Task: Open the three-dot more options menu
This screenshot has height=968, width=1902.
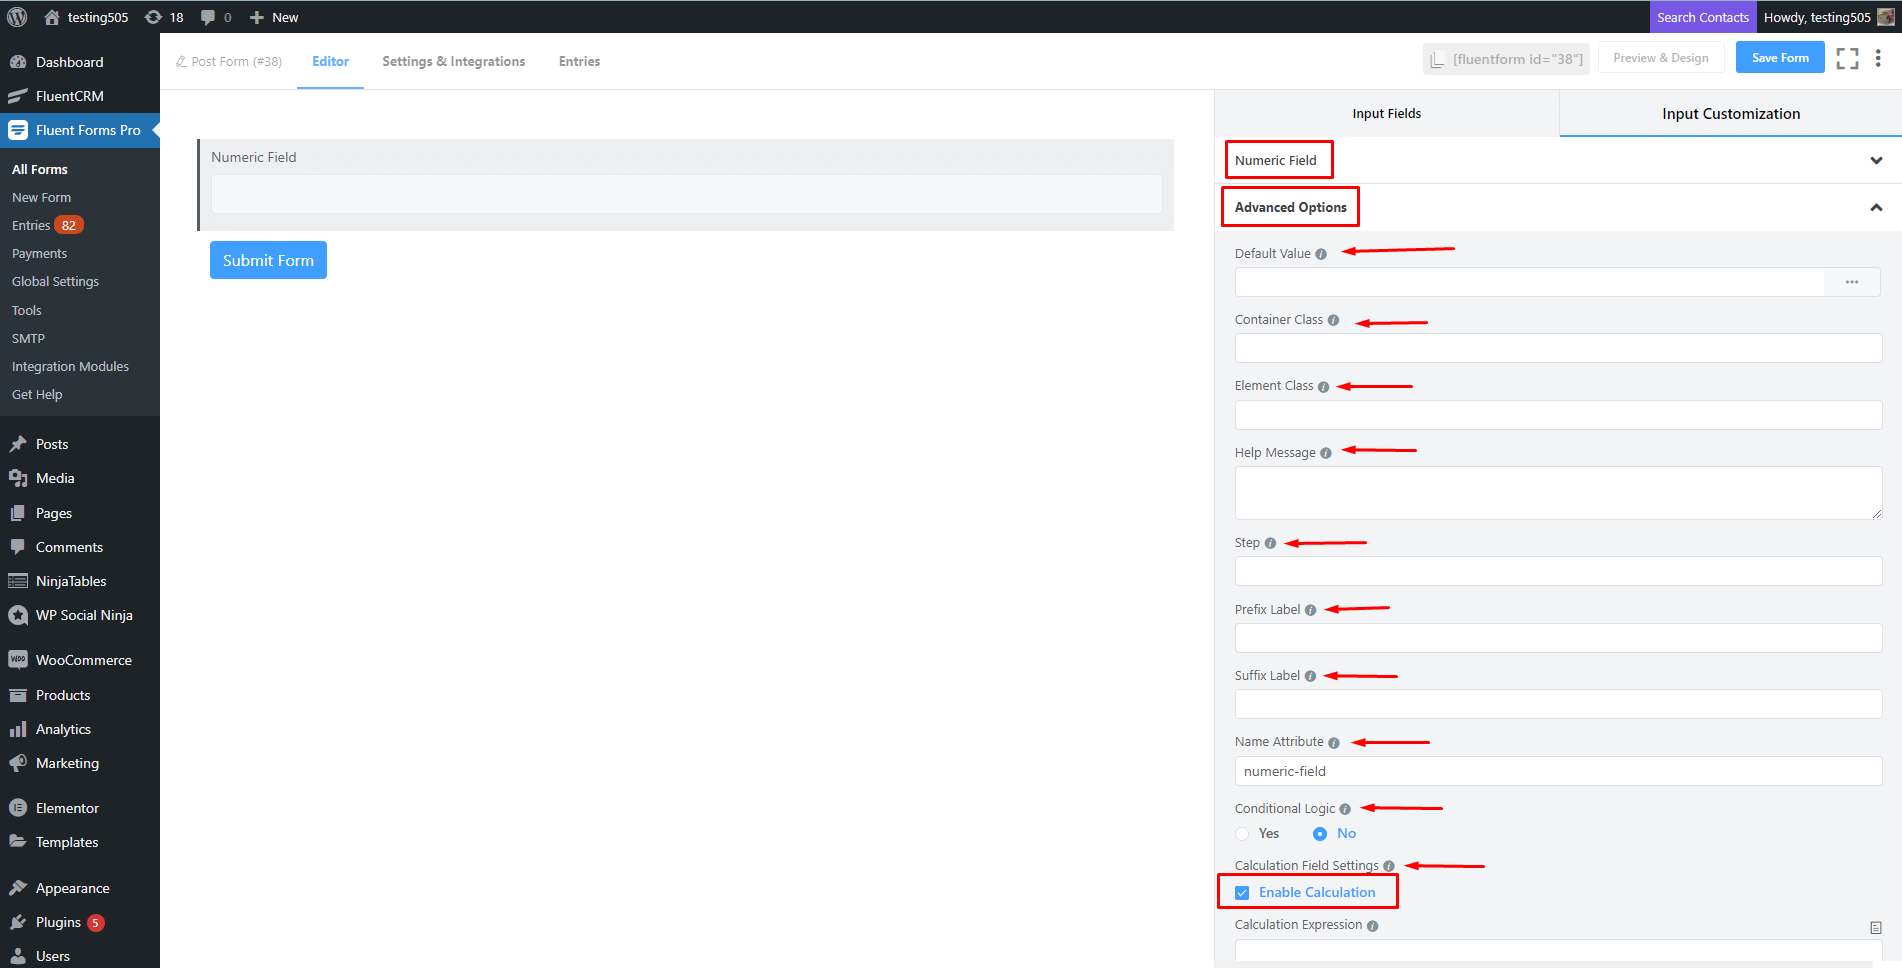Action: click(x=1878, y=59)
